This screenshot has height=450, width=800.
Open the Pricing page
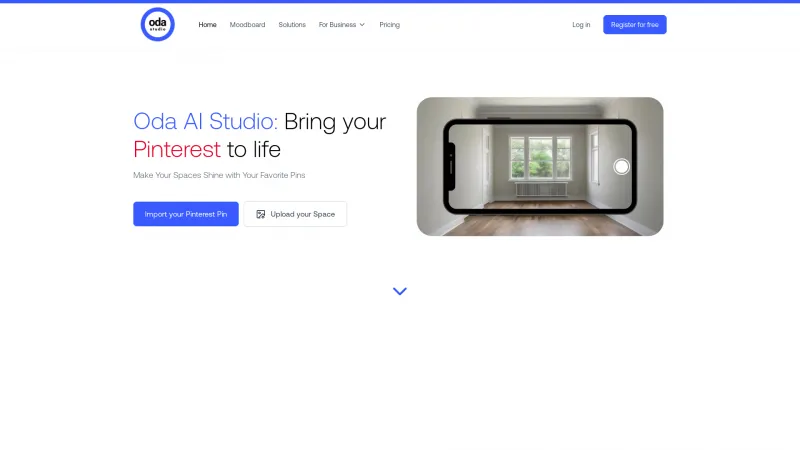click(389, 24)
